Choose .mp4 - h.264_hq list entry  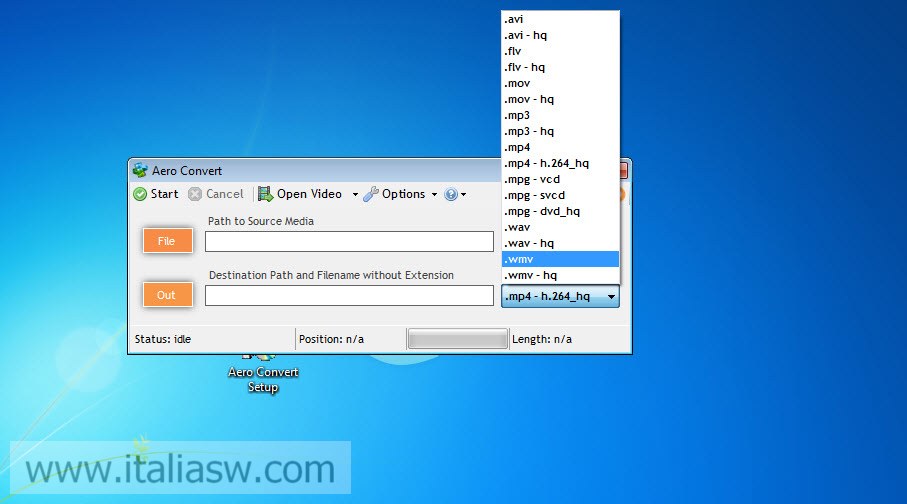(560, 163)
